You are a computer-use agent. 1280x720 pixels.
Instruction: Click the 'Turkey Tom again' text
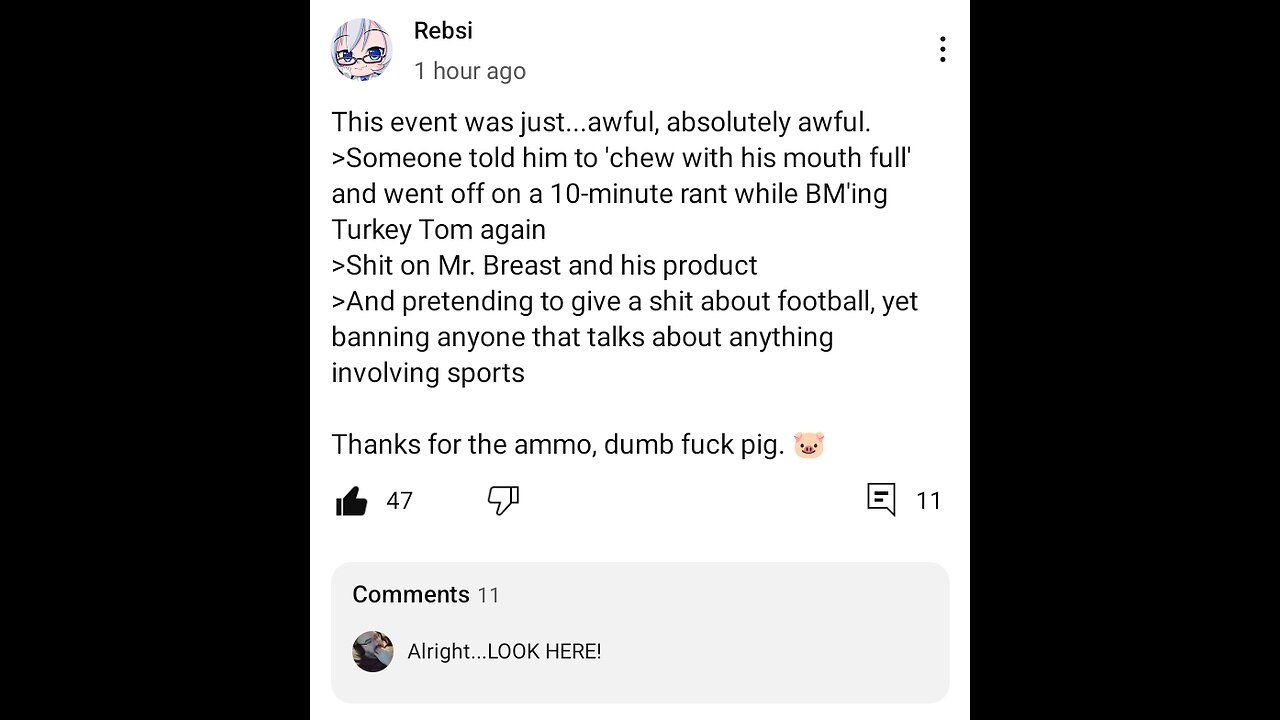[438, 230]
